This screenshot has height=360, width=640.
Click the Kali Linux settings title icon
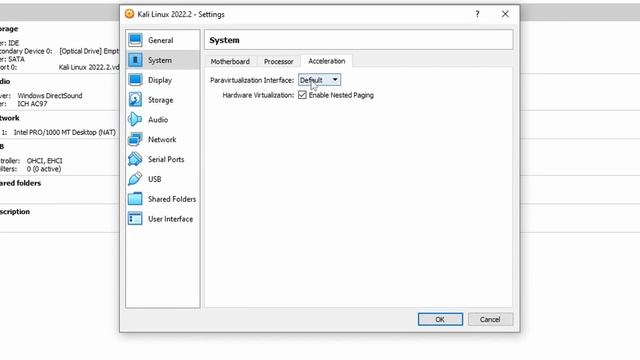[x=129, y=14]
